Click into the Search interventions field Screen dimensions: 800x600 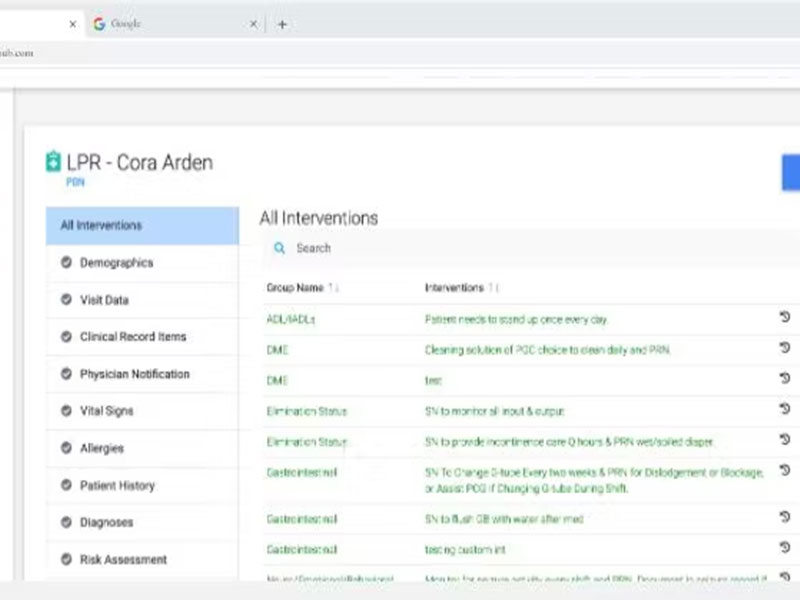coord(500,248)
